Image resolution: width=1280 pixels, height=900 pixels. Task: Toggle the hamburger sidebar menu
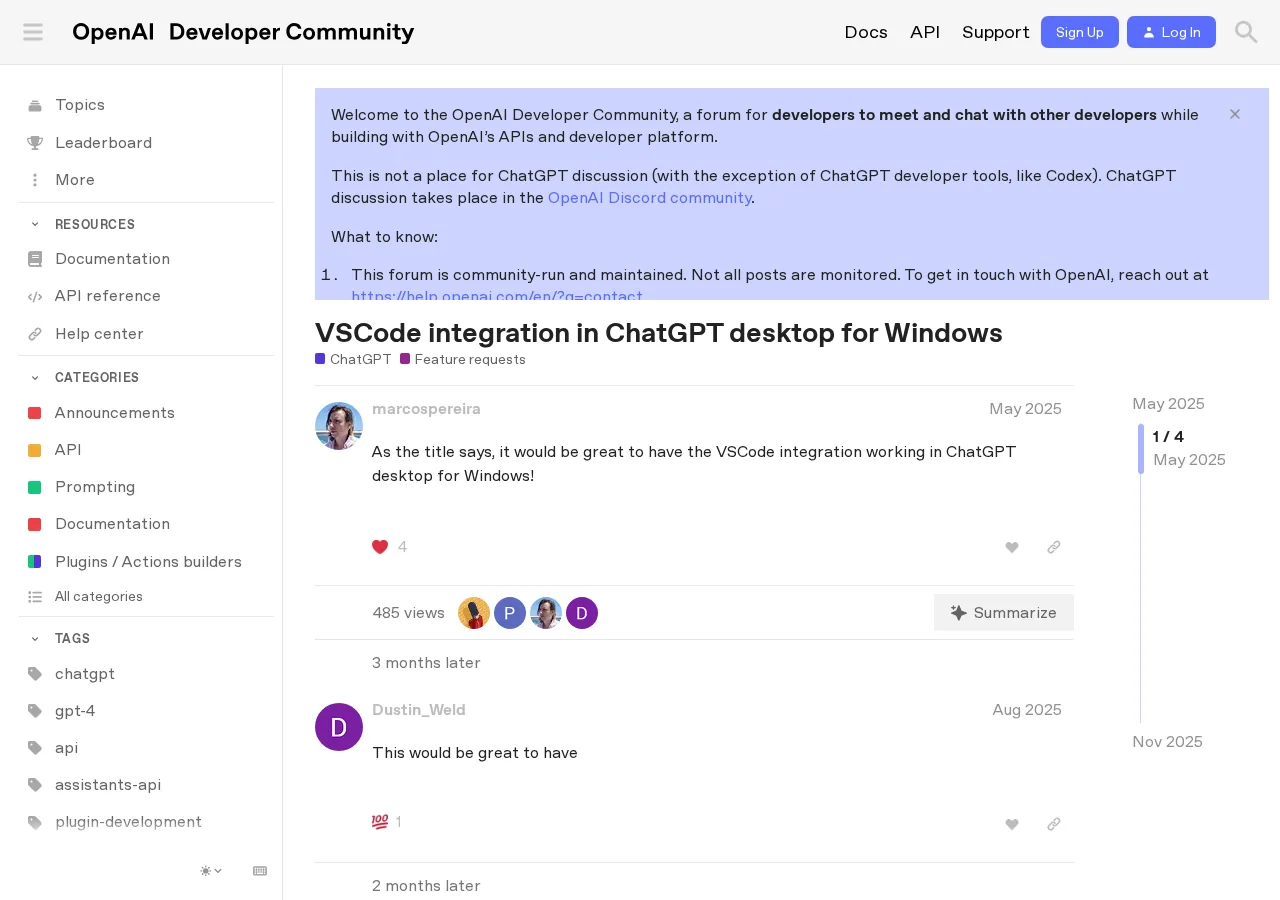(x=33, y=32)
